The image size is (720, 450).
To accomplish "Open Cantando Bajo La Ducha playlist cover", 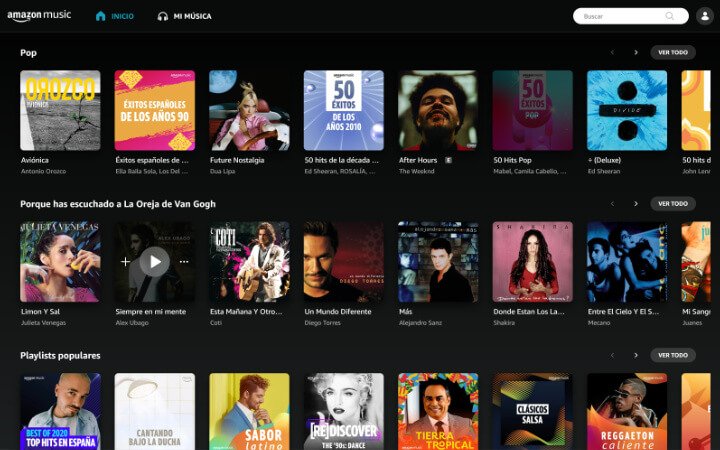I will click(155, 411).
